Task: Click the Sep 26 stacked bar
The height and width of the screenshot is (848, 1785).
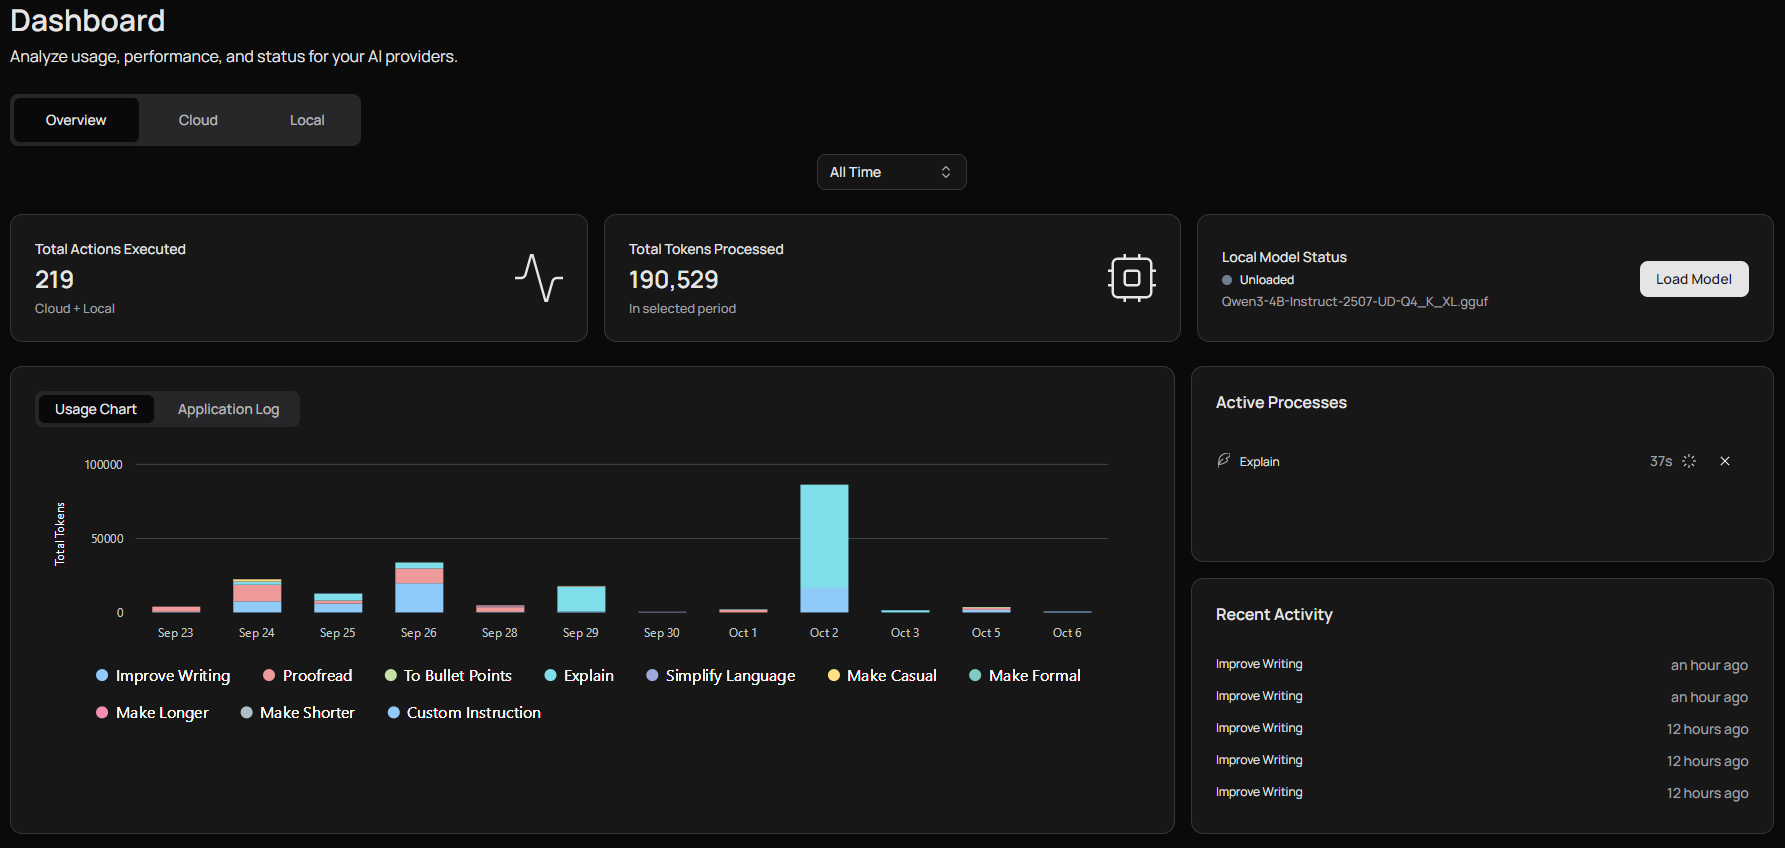Action: pos(419,588)
